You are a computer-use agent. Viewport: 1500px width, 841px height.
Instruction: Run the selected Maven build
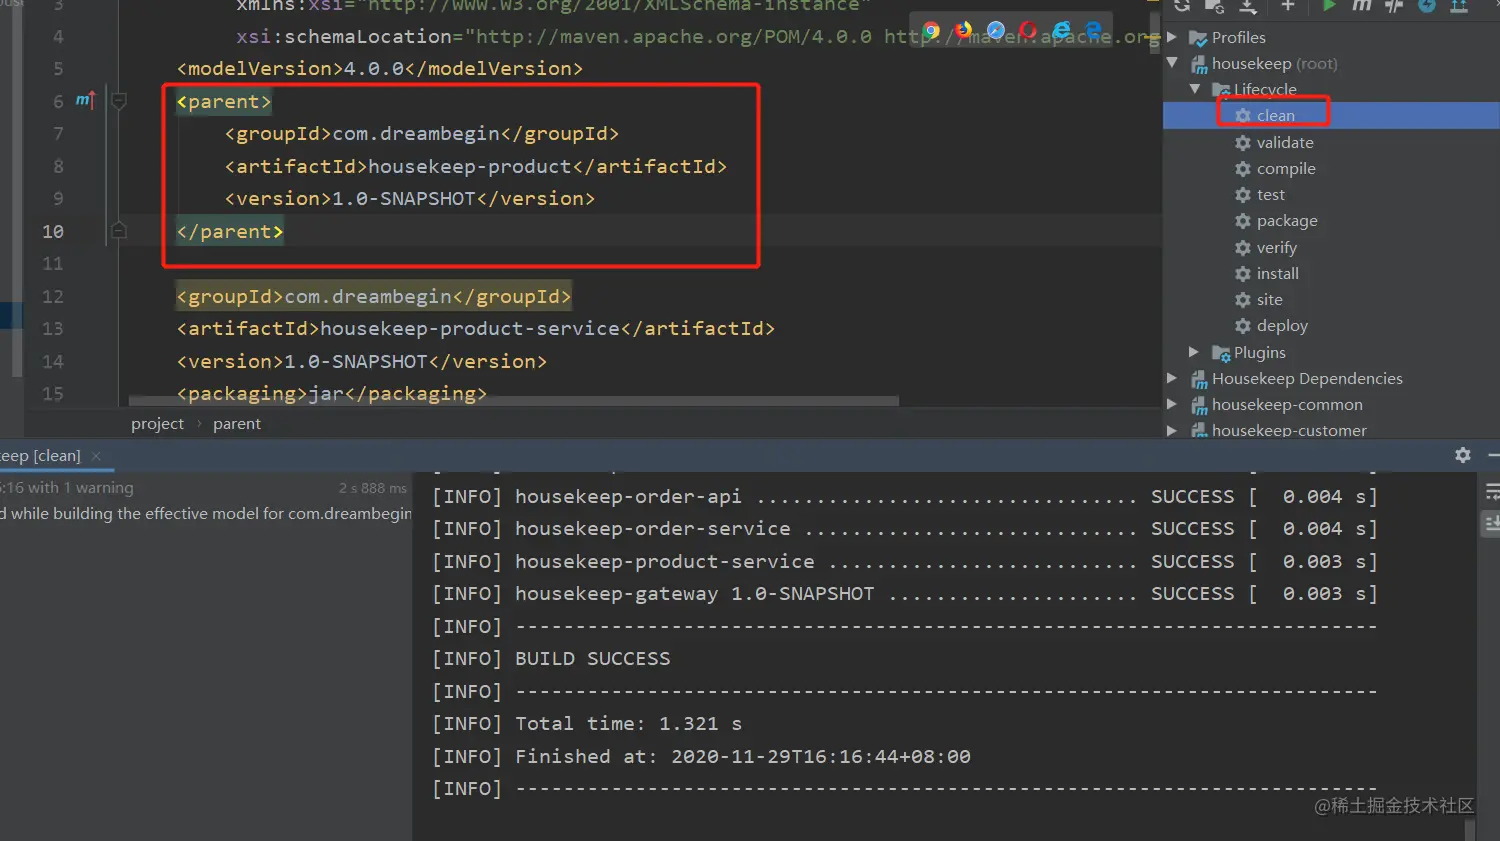click(x=1329, y=6)
